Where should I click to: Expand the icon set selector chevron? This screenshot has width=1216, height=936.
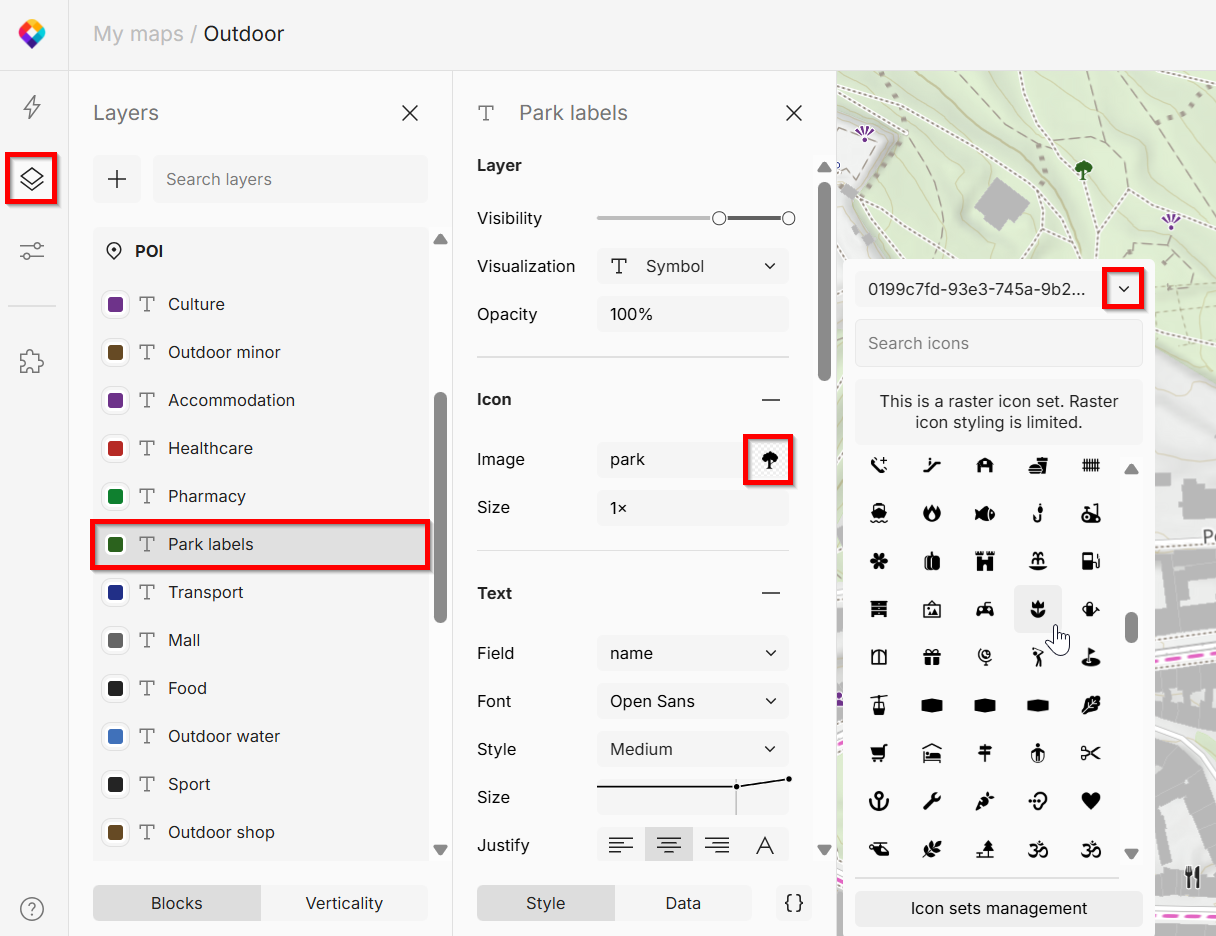[1124, 290]
